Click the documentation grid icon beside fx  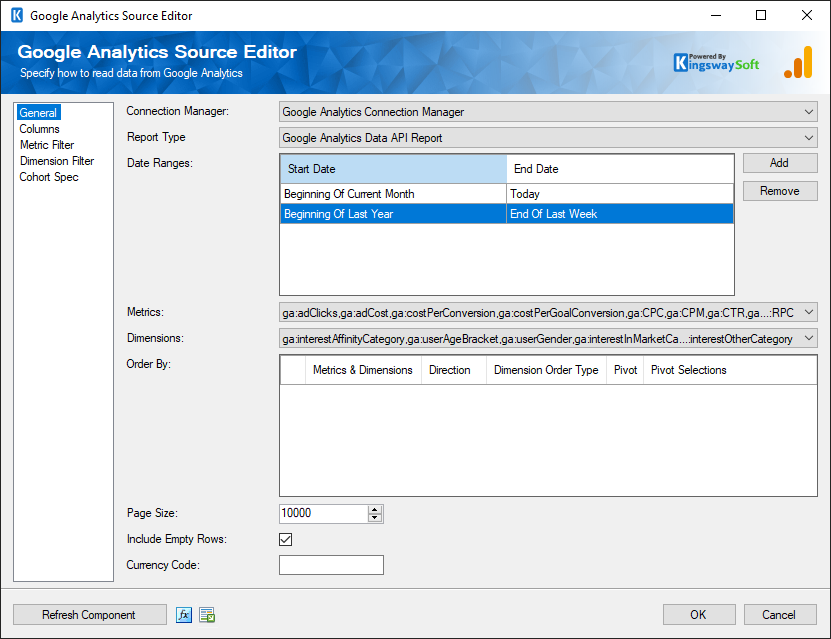207,615
